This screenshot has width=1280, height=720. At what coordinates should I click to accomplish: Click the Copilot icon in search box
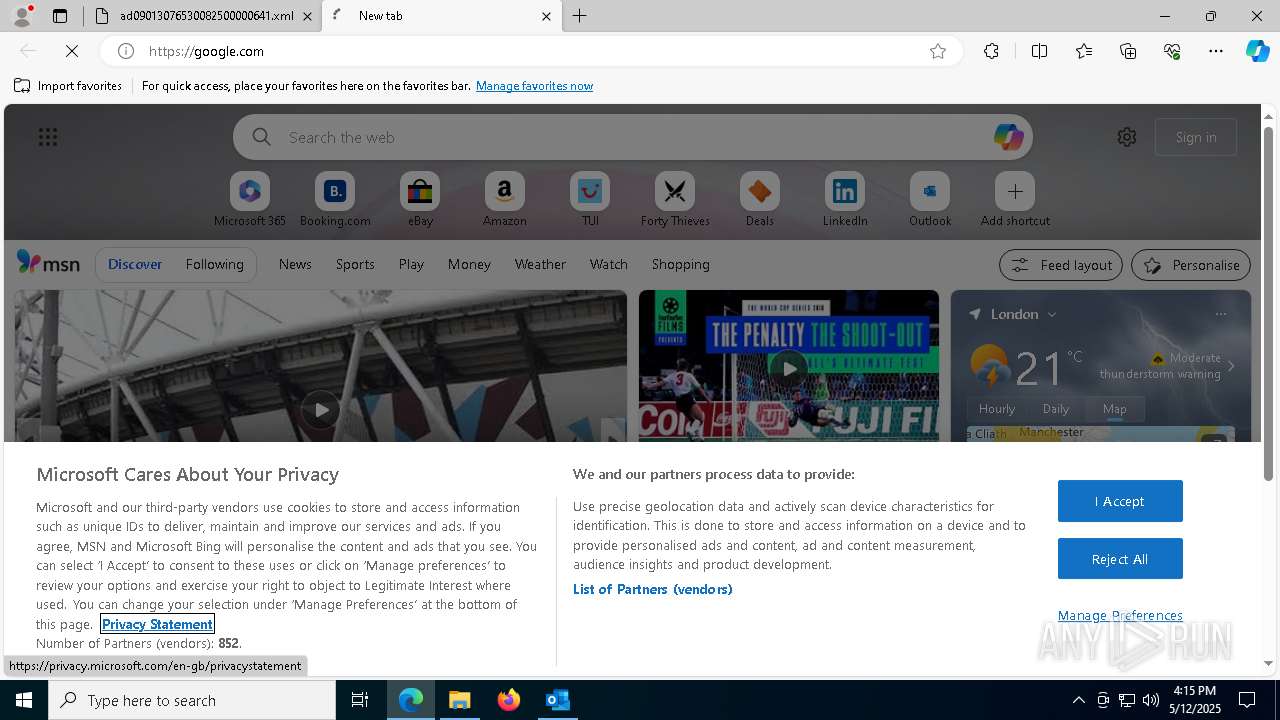coord(1008,137)
